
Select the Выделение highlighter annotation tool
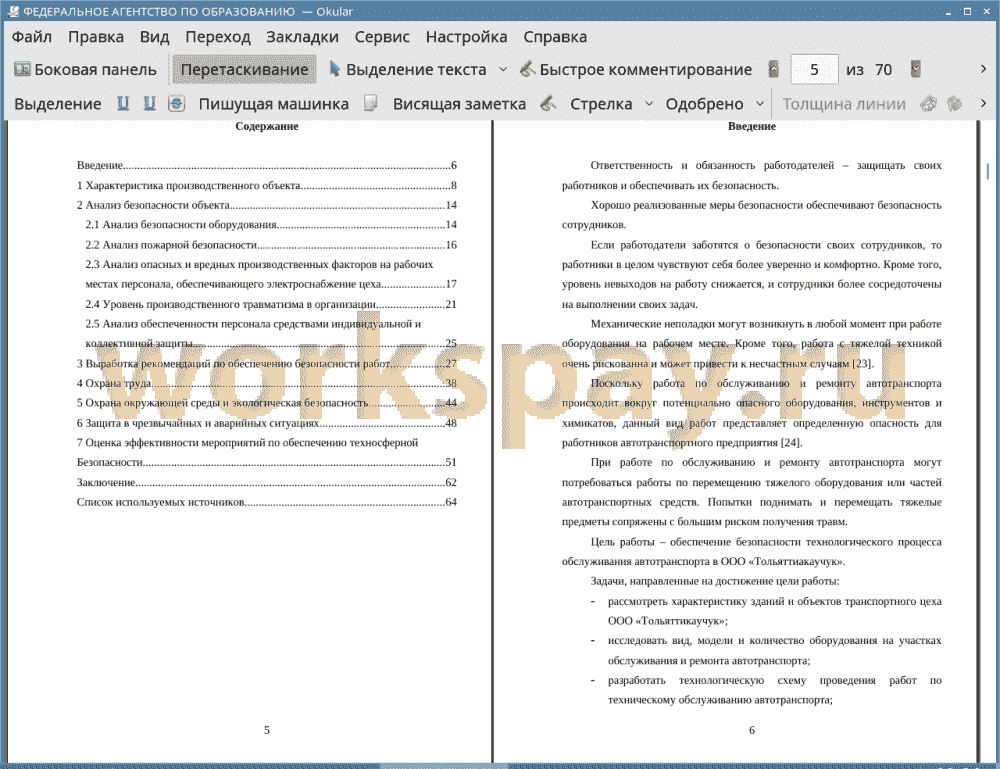click(57, 104)
